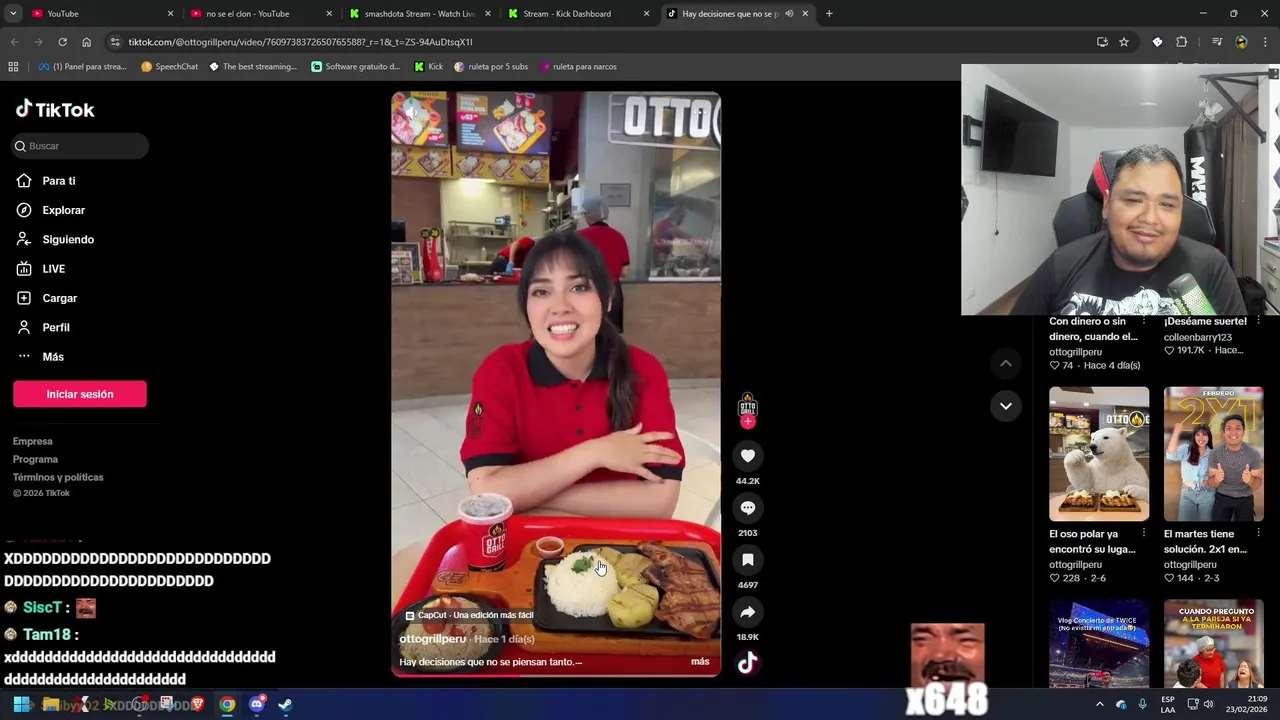The width and height of the screenshot is (1280, 720).
Task: Open the LIVE section
Action: [x=53, y=269]
